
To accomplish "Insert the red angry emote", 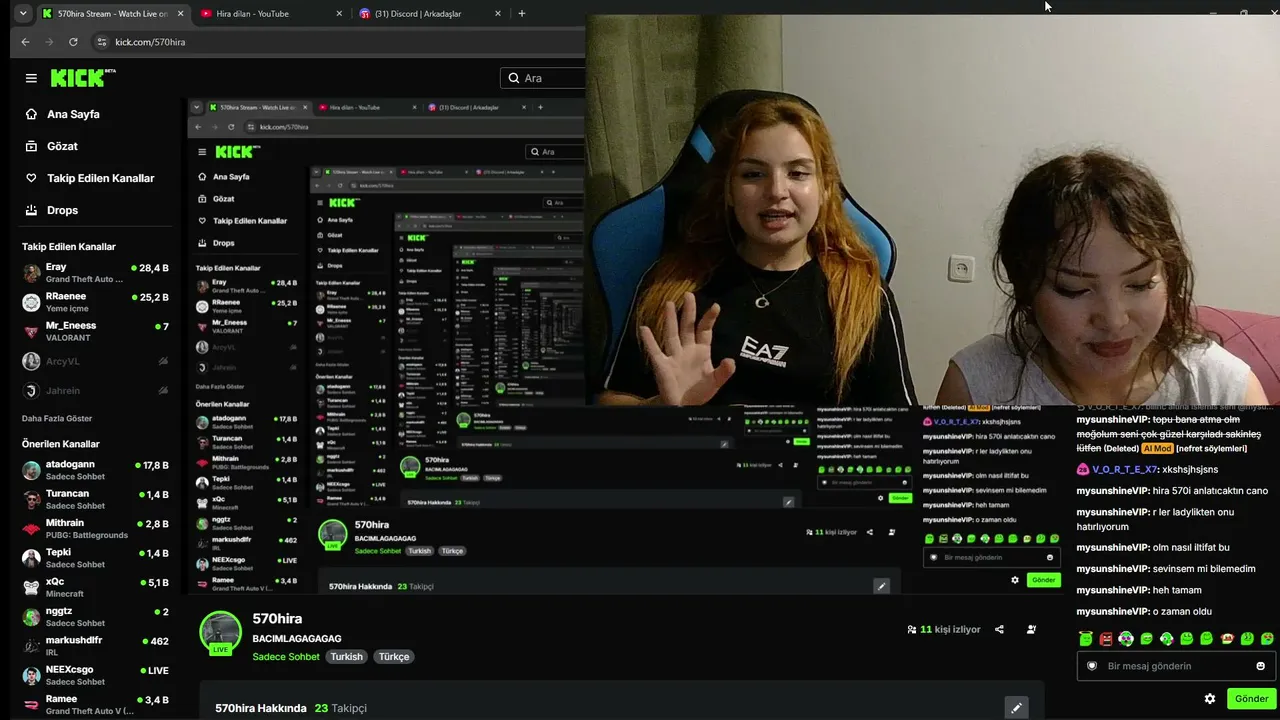I will tap(1106, 639).
